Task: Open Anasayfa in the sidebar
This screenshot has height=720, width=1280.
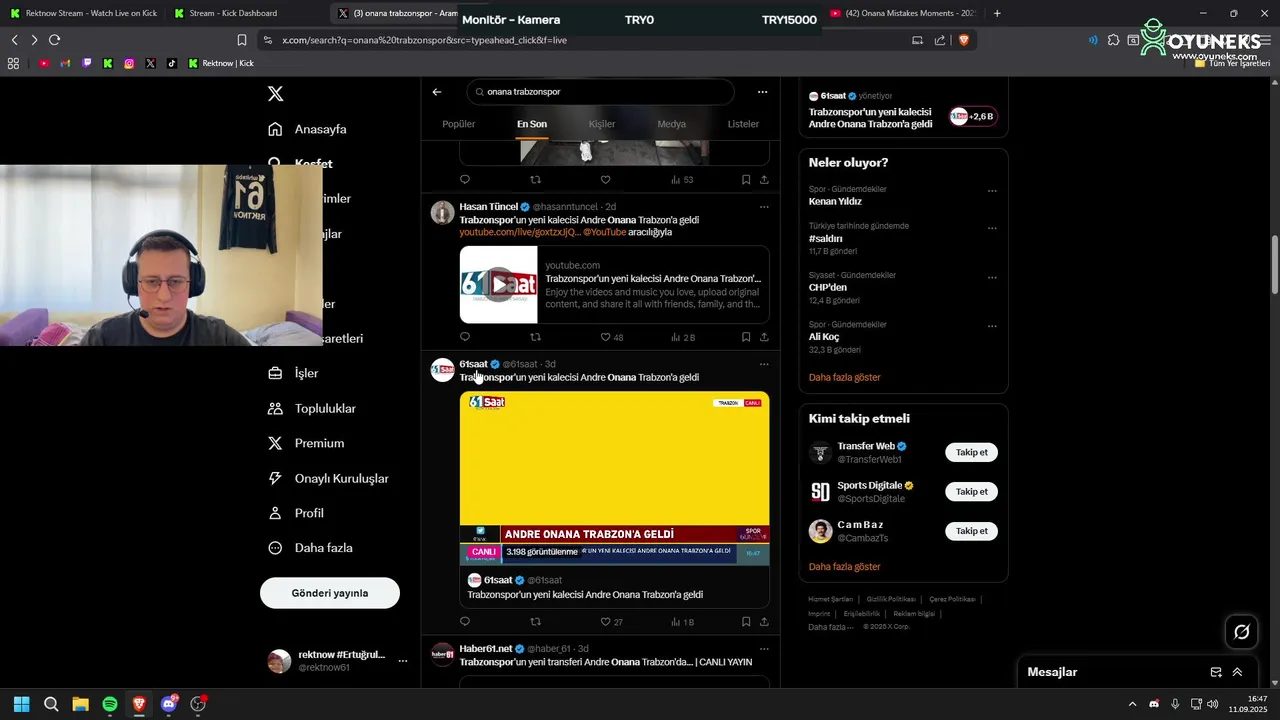Action: tap(307, 129)
